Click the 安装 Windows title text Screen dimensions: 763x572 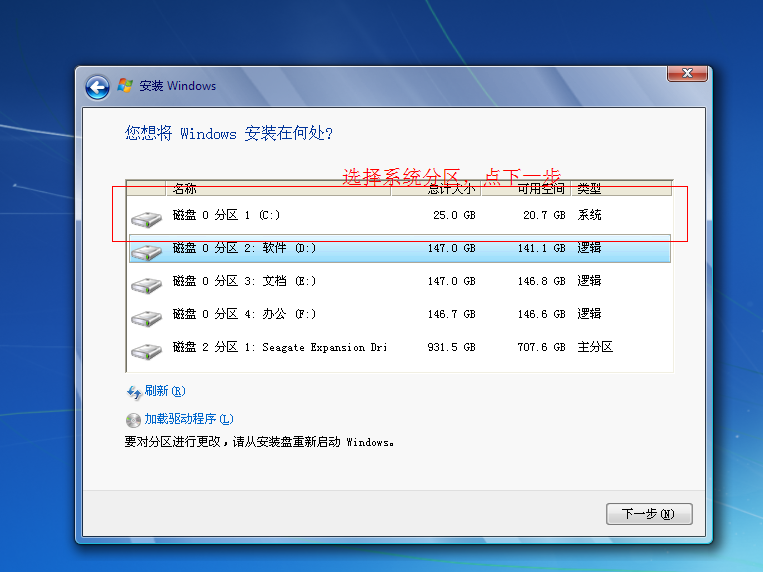[178, 86]
